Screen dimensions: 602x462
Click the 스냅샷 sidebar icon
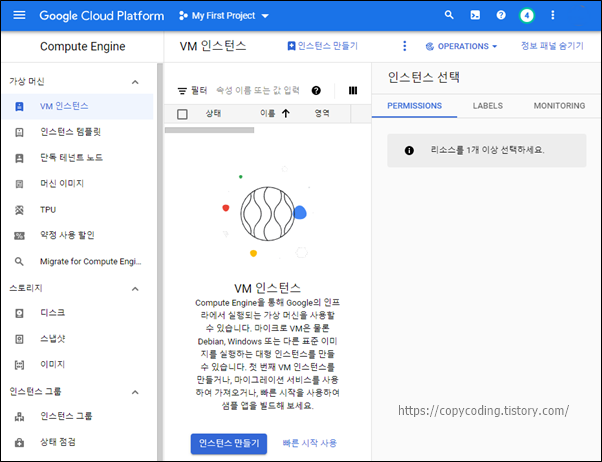click(x=19, y=339)
